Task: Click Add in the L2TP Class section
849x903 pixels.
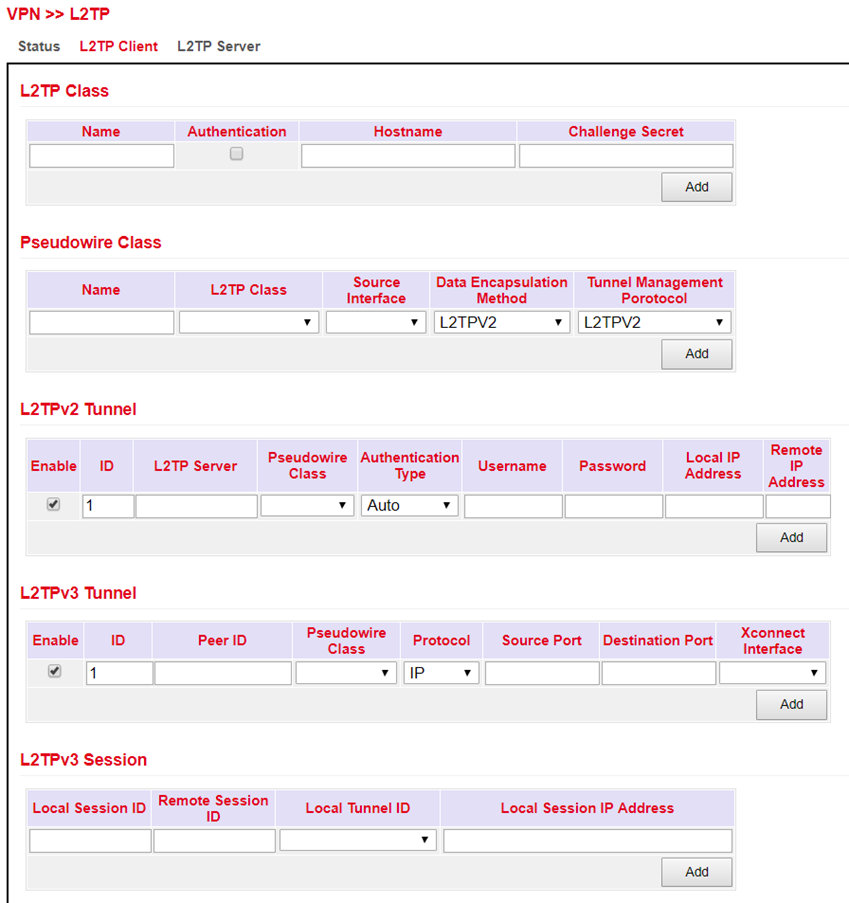Action: (697, 187)
